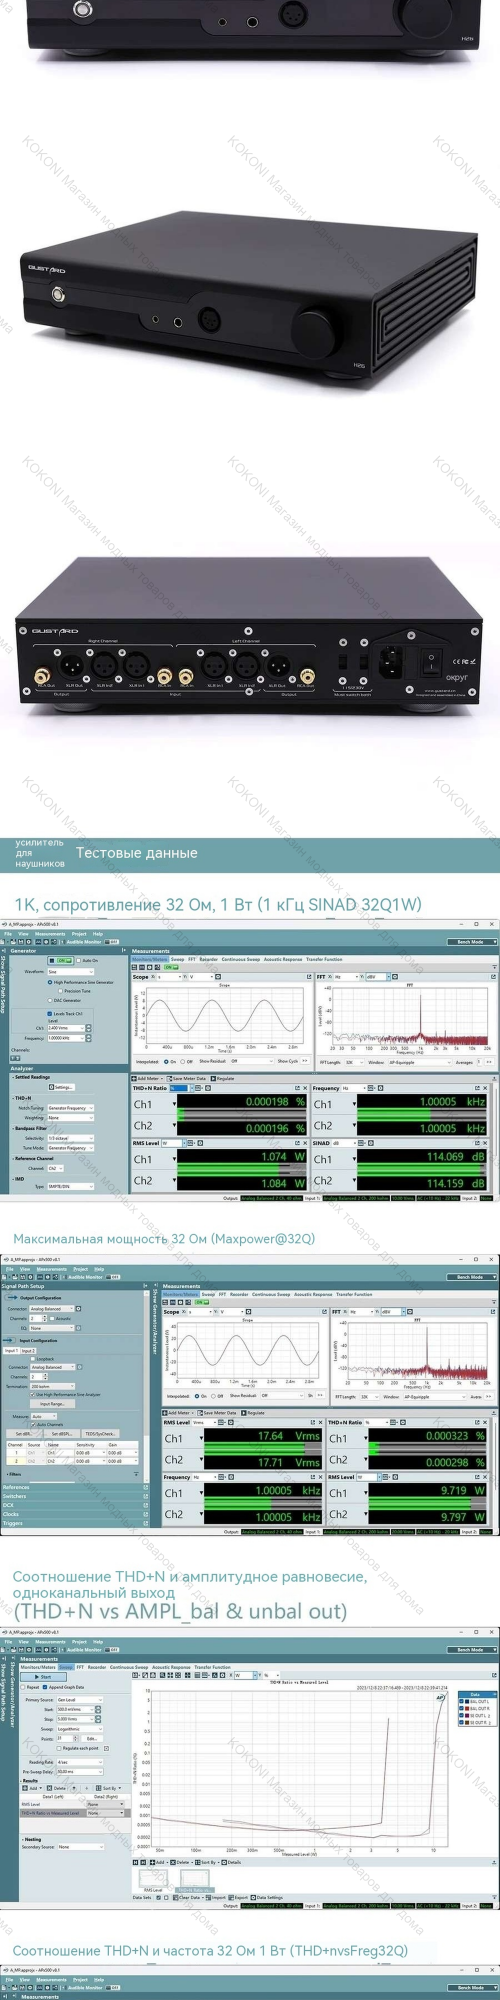Image resolution: width=500 pixels, height=2000 pixels.
Task: Click the Input Range... button
Action: (52, 1404)
